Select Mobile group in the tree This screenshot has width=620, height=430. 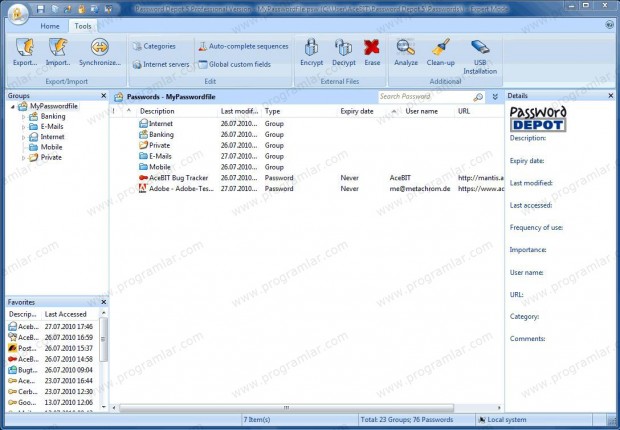pos(51,147)
